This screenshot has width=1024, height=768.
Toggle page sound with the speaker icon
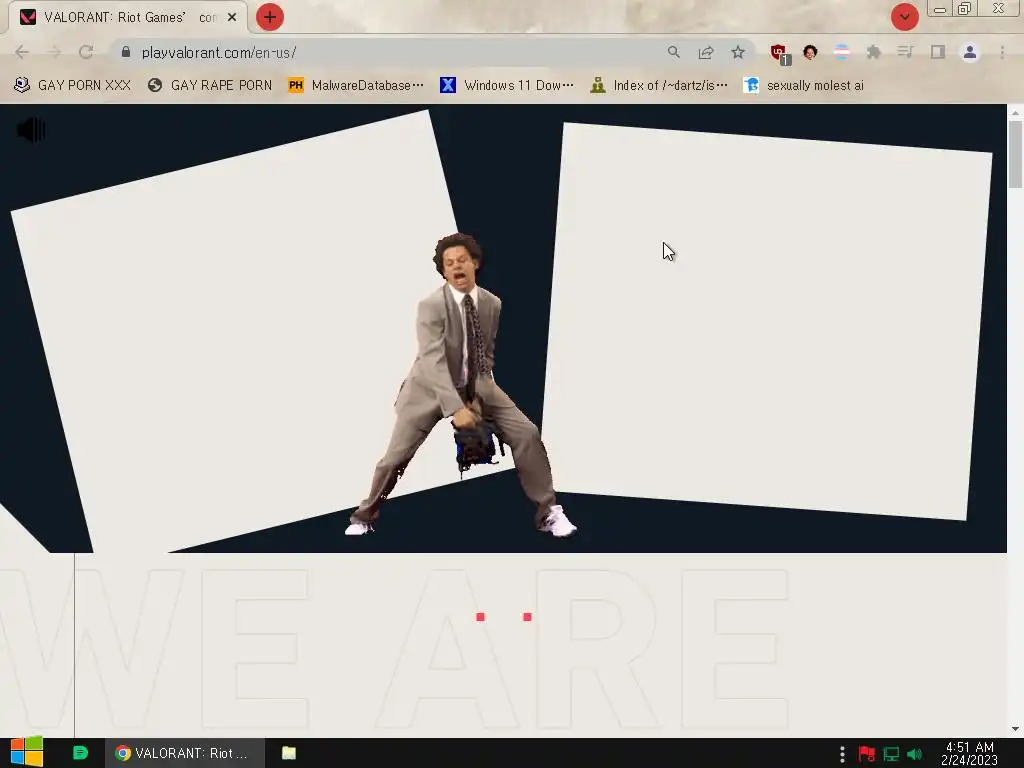point(31,130)
